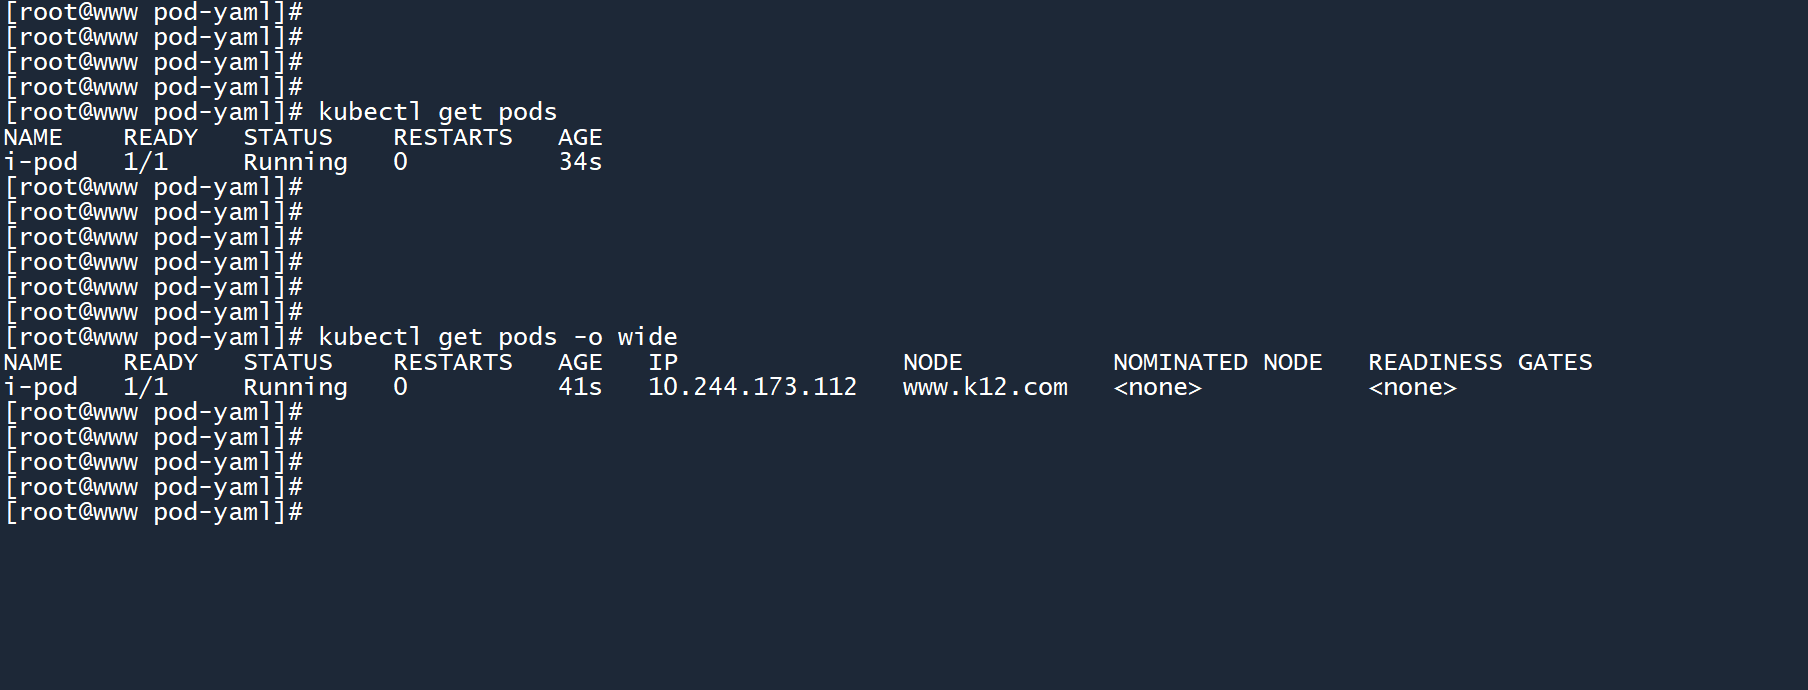This screenshot has height=690, width=1808.
Task: Click i-pod name in the 41s row
Action: (x=41, y=387)
